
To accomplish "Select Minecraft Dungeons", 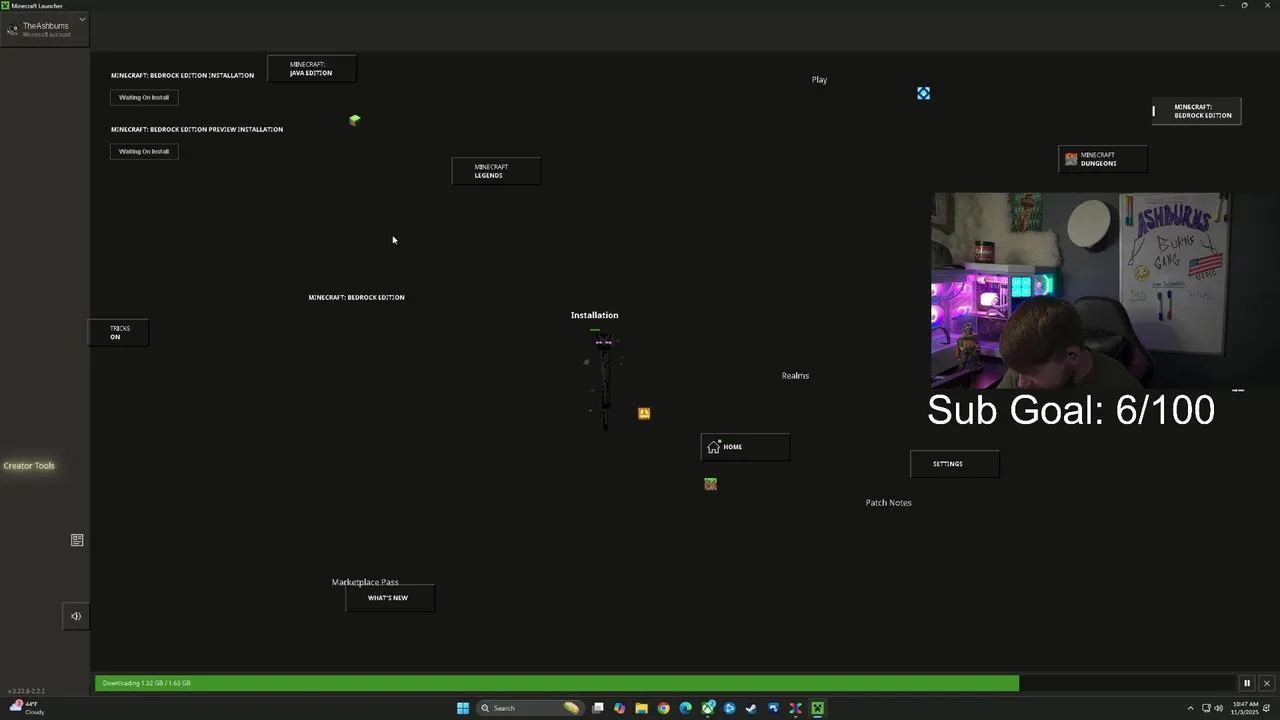I will tap(1103, 159).
